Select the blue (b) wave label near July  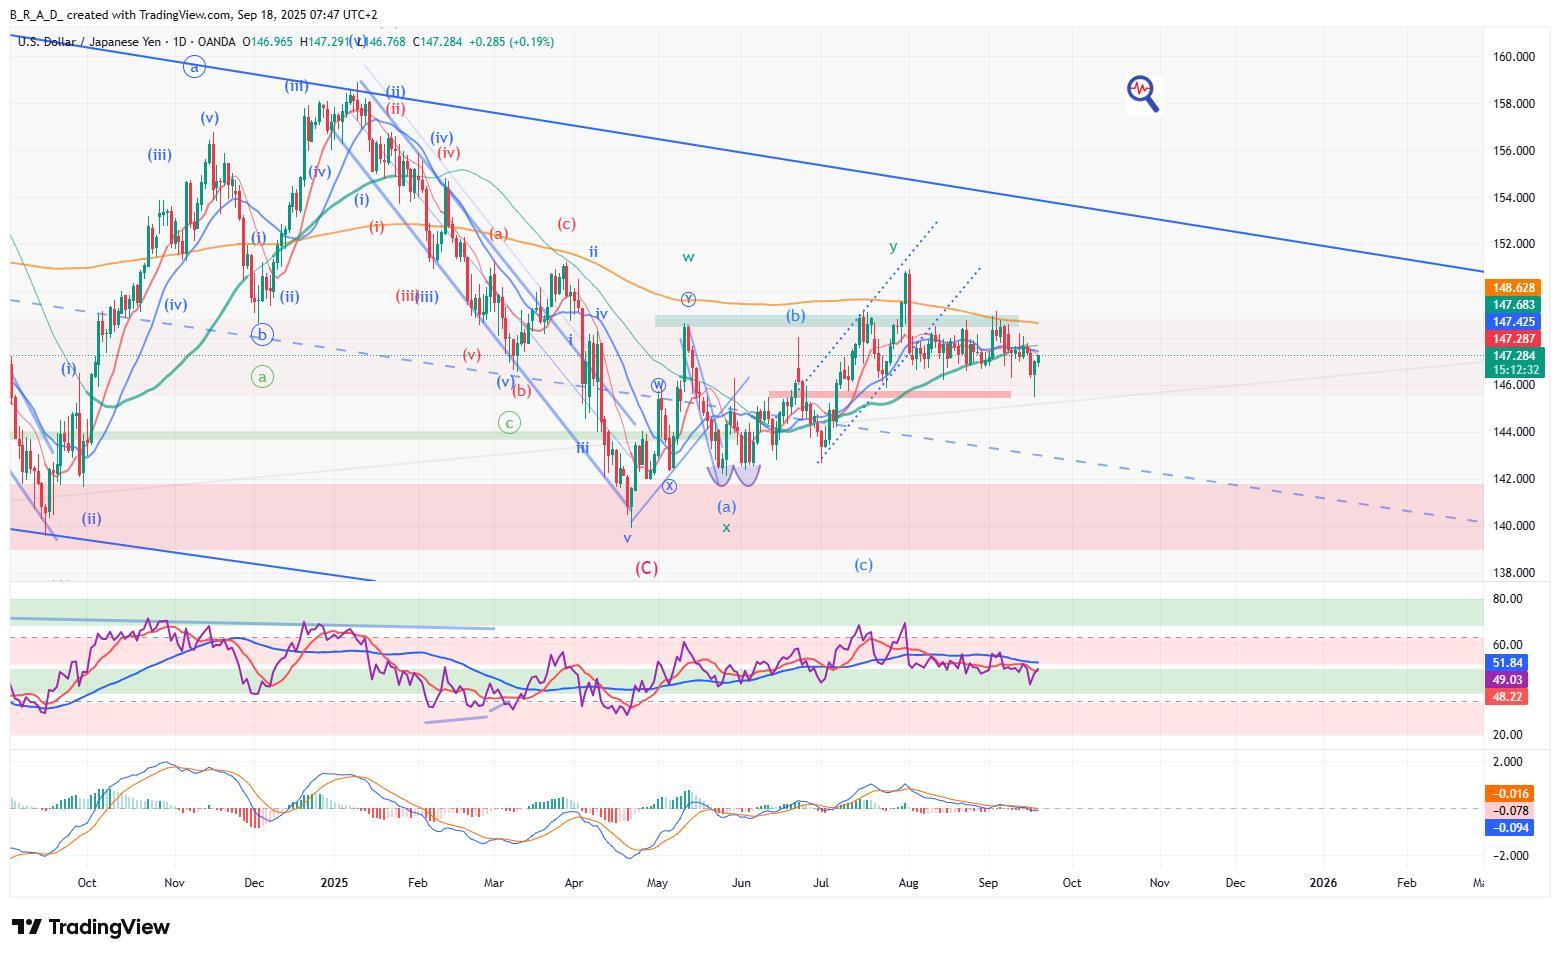pyautogui.click(x=795, y=316)
